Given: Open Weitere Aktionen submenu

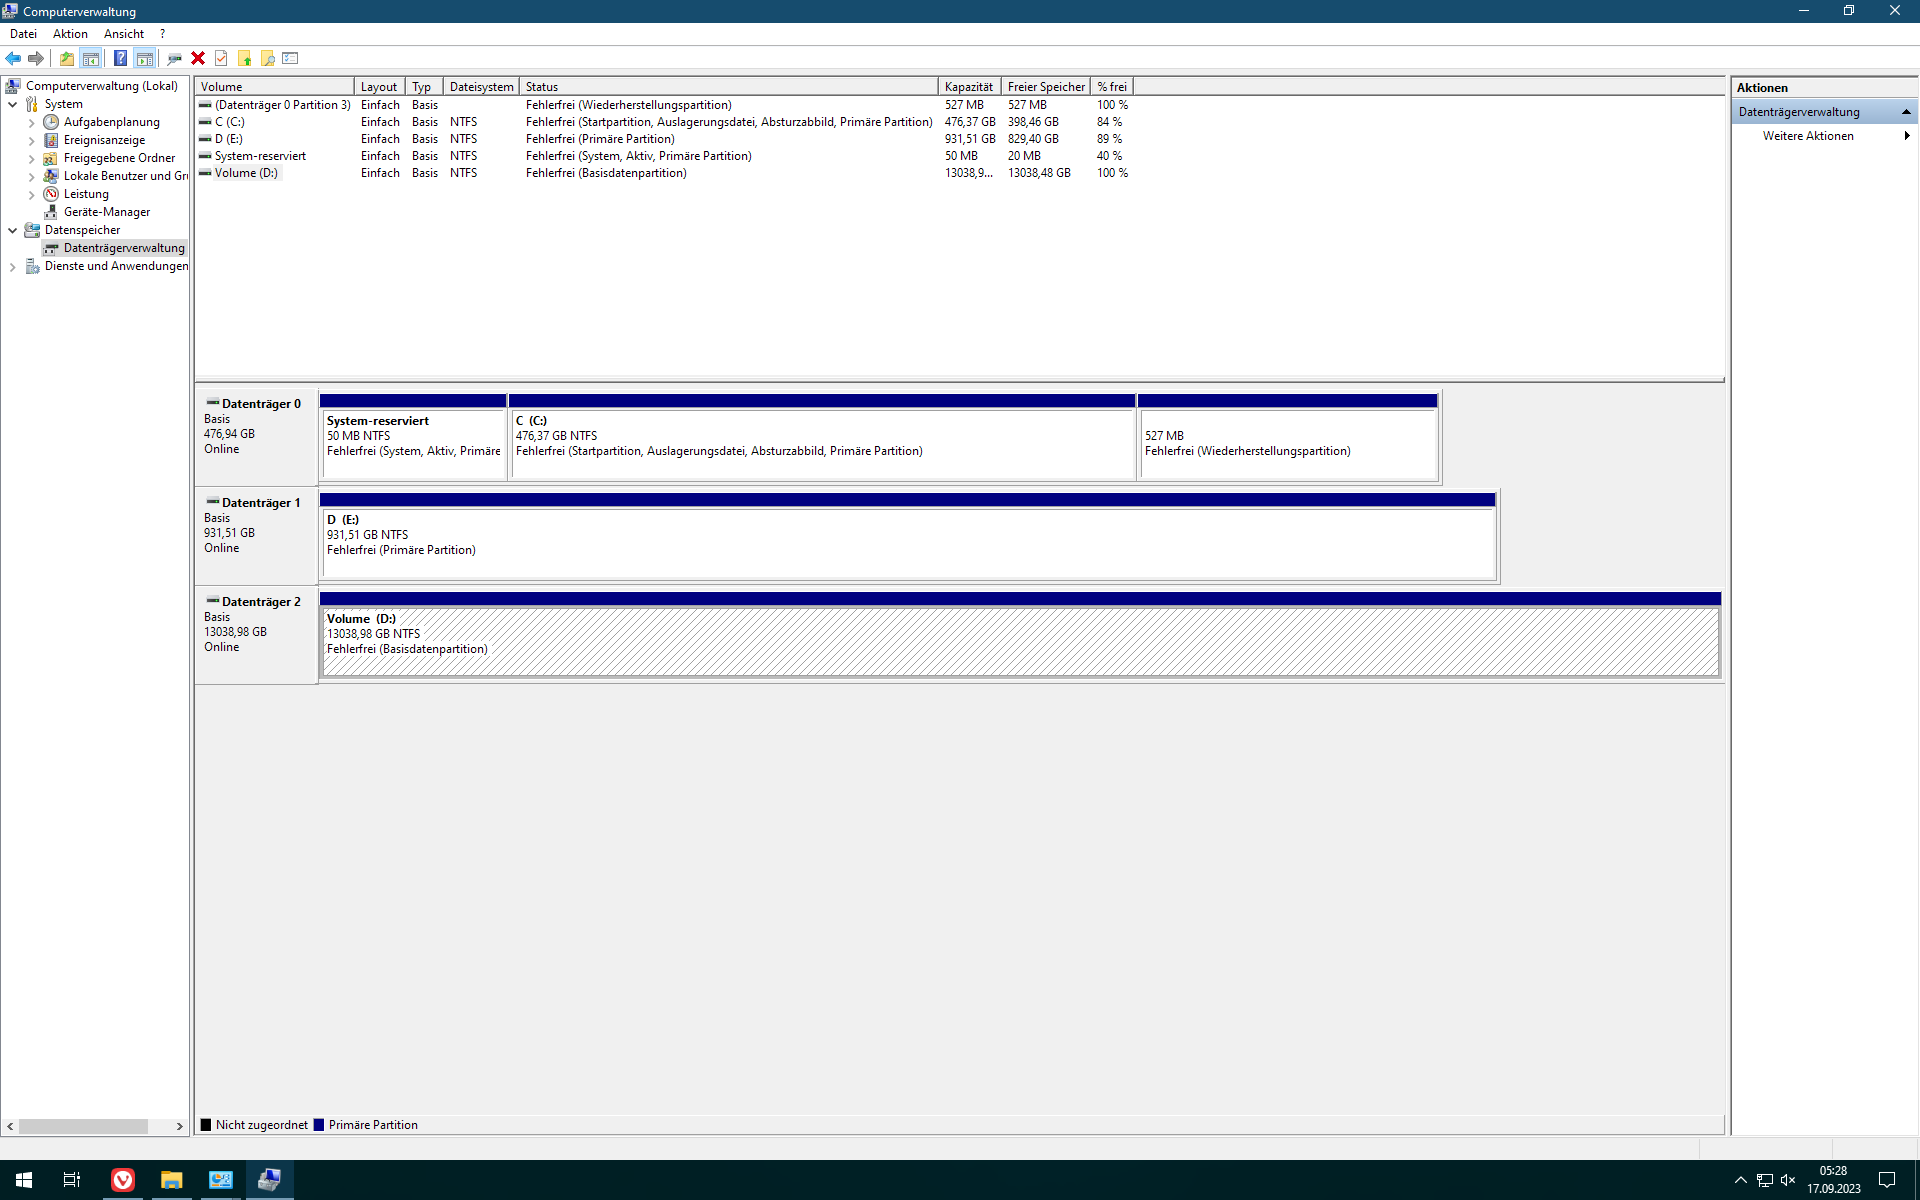Looking at the screenshot, I should point(1807,136).
